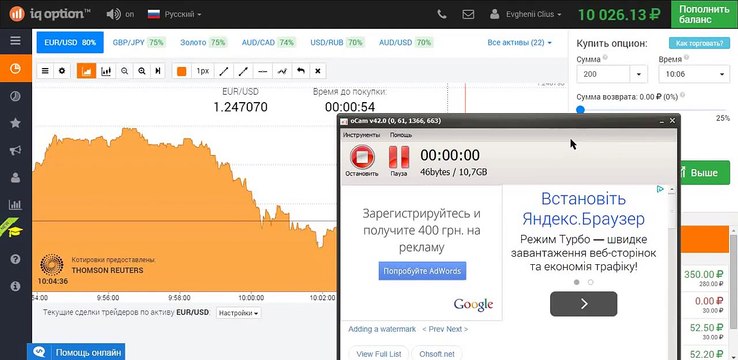Viewport: 738px width, 360px height.
Task: Select the AUD/USD 70% asset tab
Action: [406, 42]
